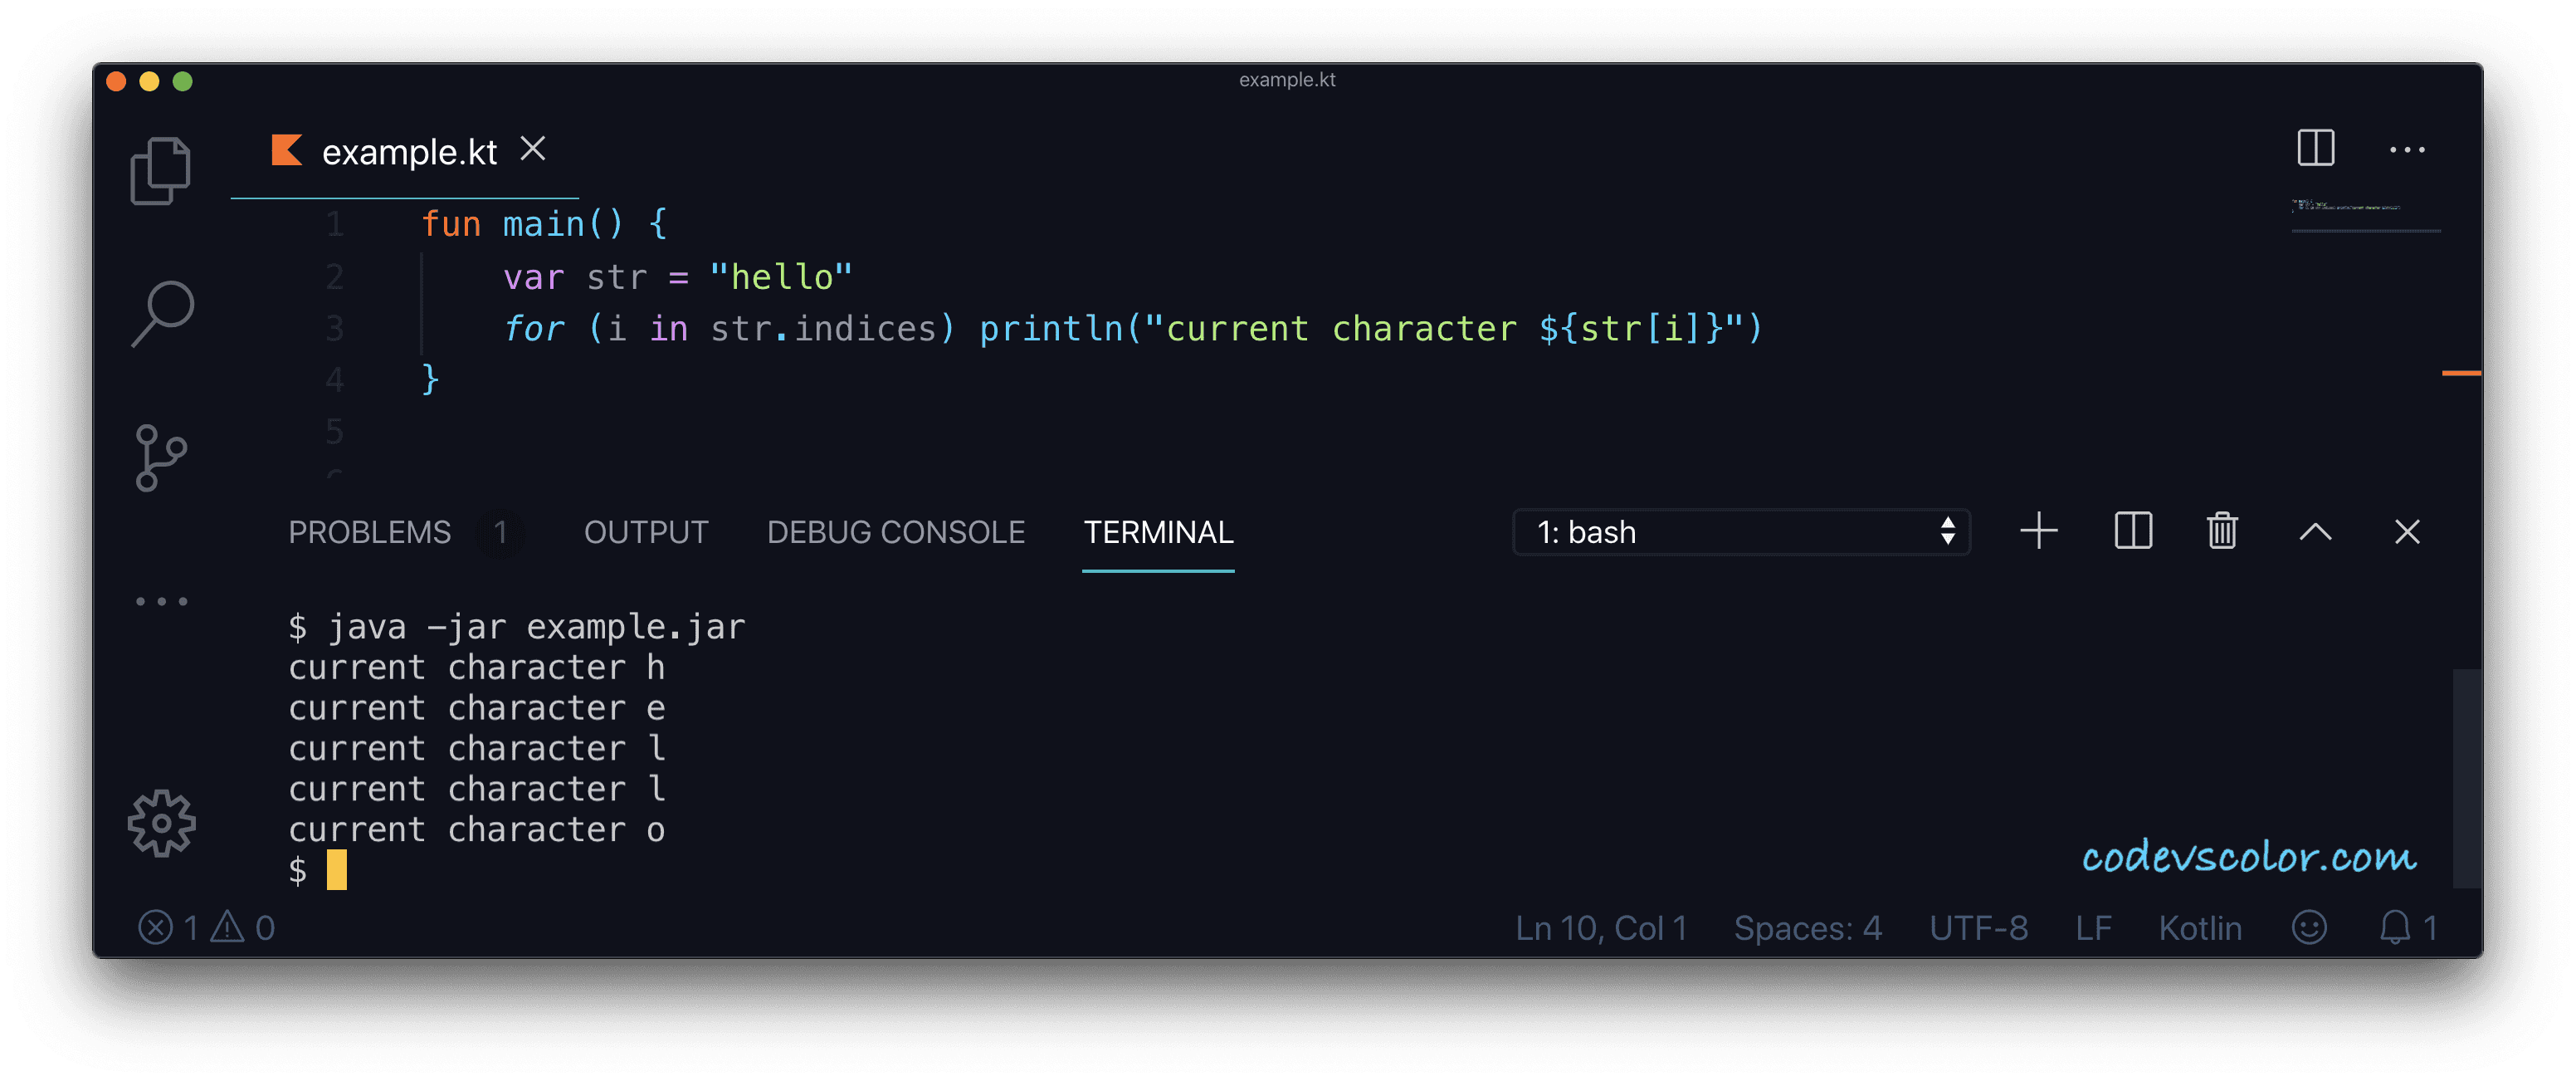
Task: Click the yellow macOS minimize button
Action: (149, 81)
